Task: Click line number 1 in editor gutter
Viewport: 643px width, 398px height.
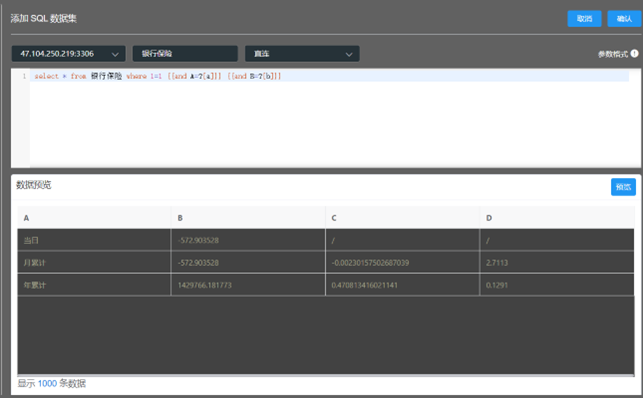Action: (x=24, y=76)
